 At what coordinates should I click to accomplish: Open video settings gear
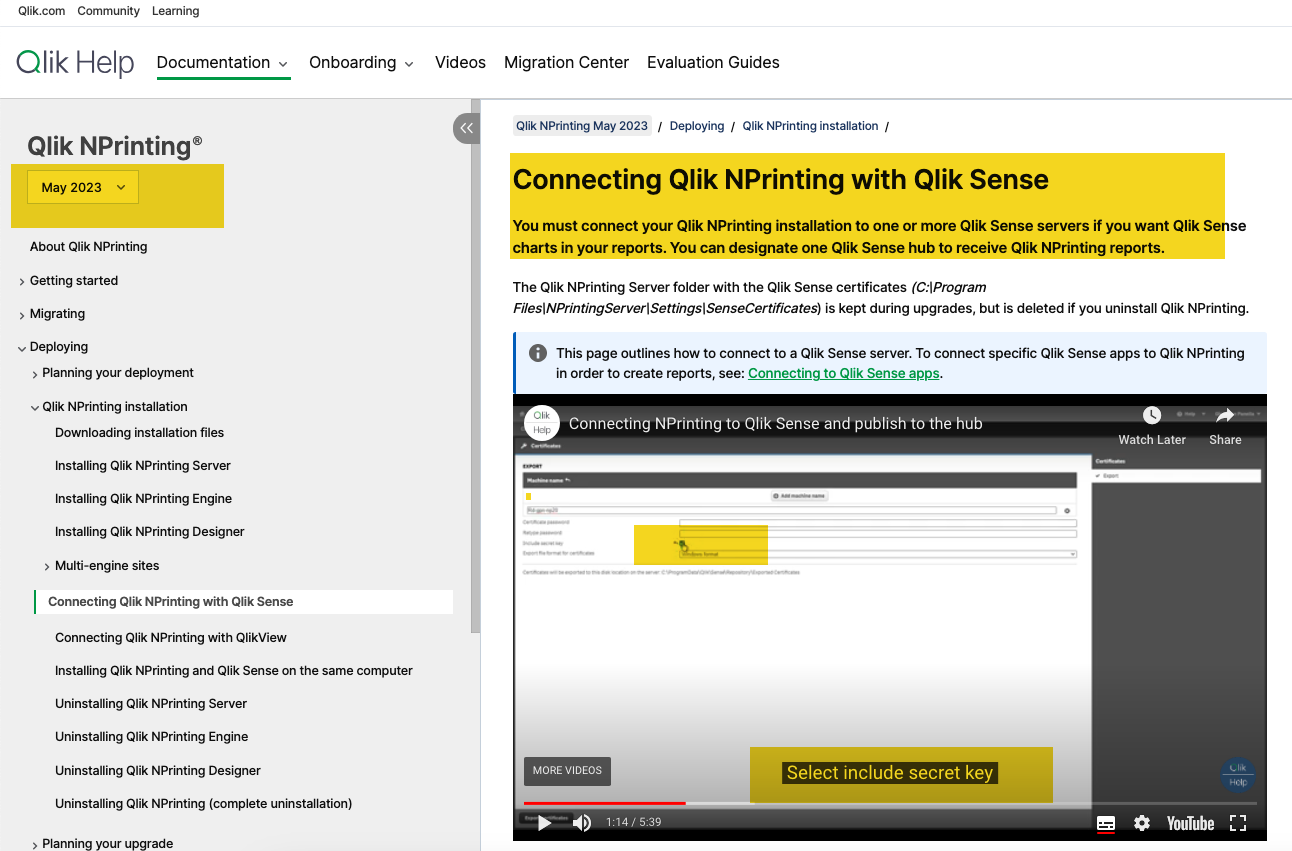click(x=1142, y=823)
